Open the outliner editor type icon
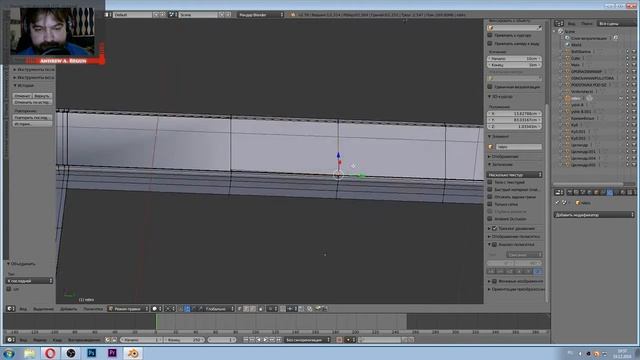Image resolution: width=640 pixels, height=360 pixels. (x=559, y=24)
